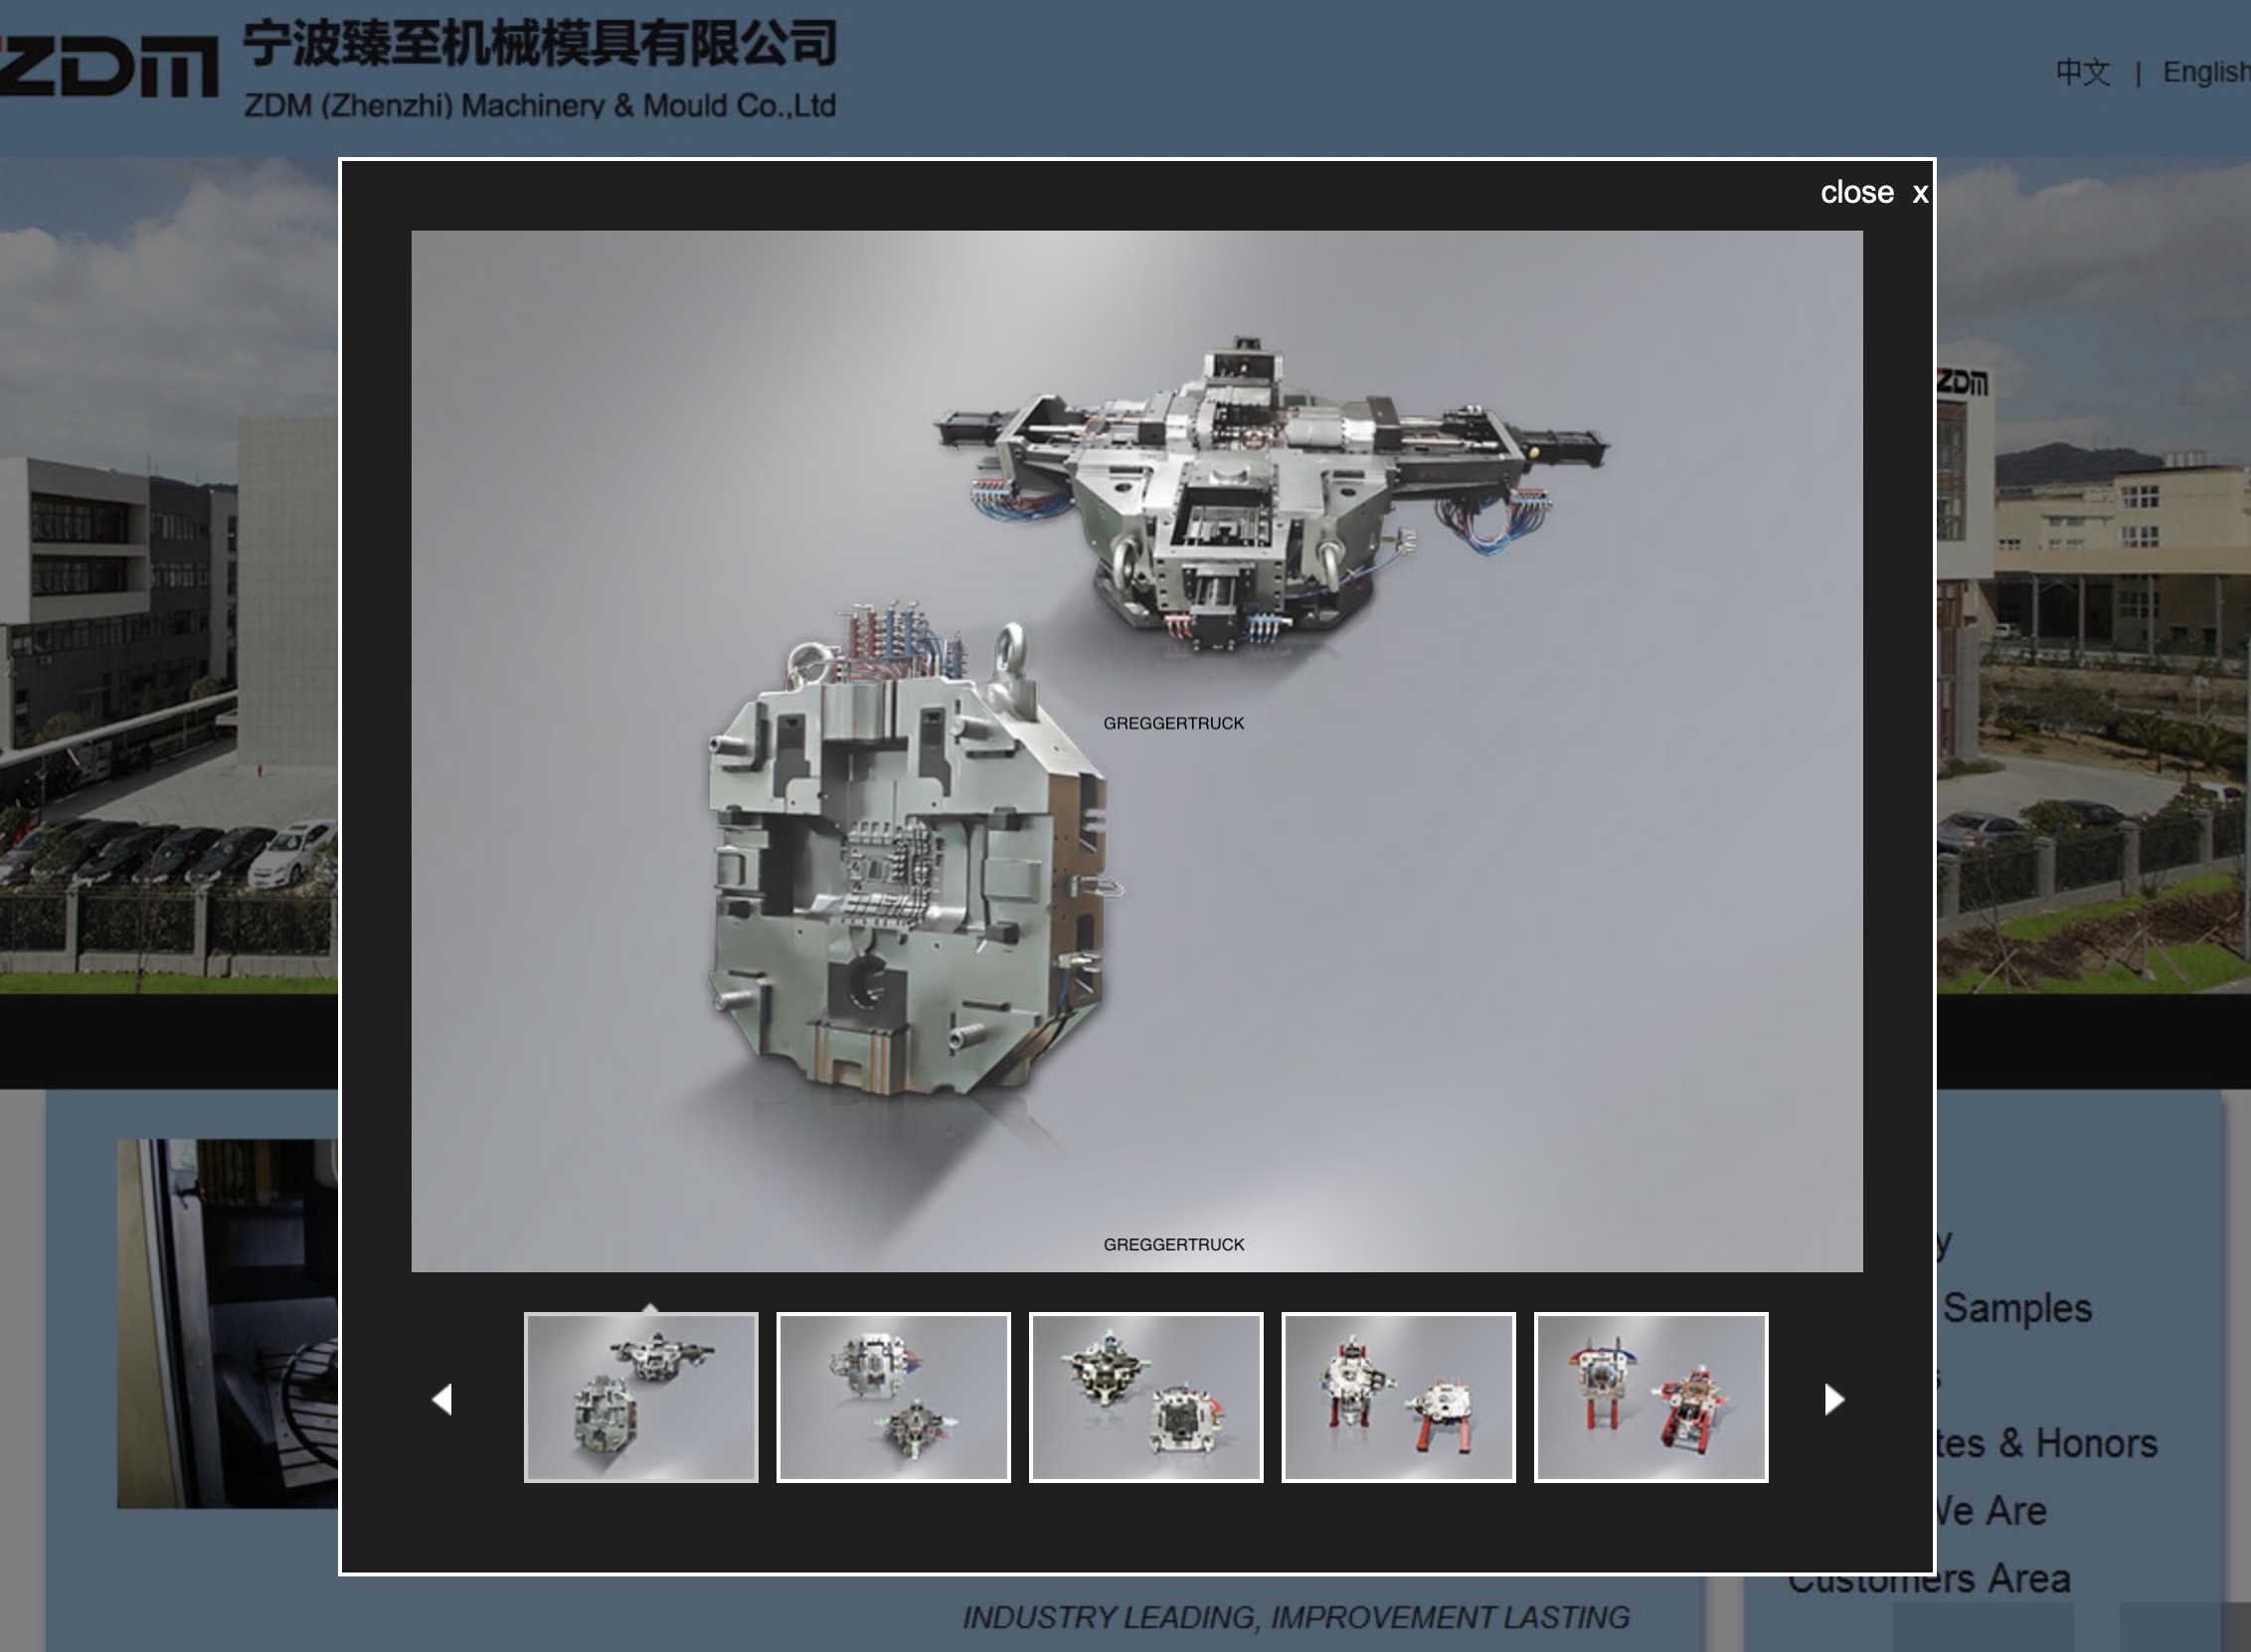
Task: Select the first mould thumbnail
Action: click(x=641, y=1397)
